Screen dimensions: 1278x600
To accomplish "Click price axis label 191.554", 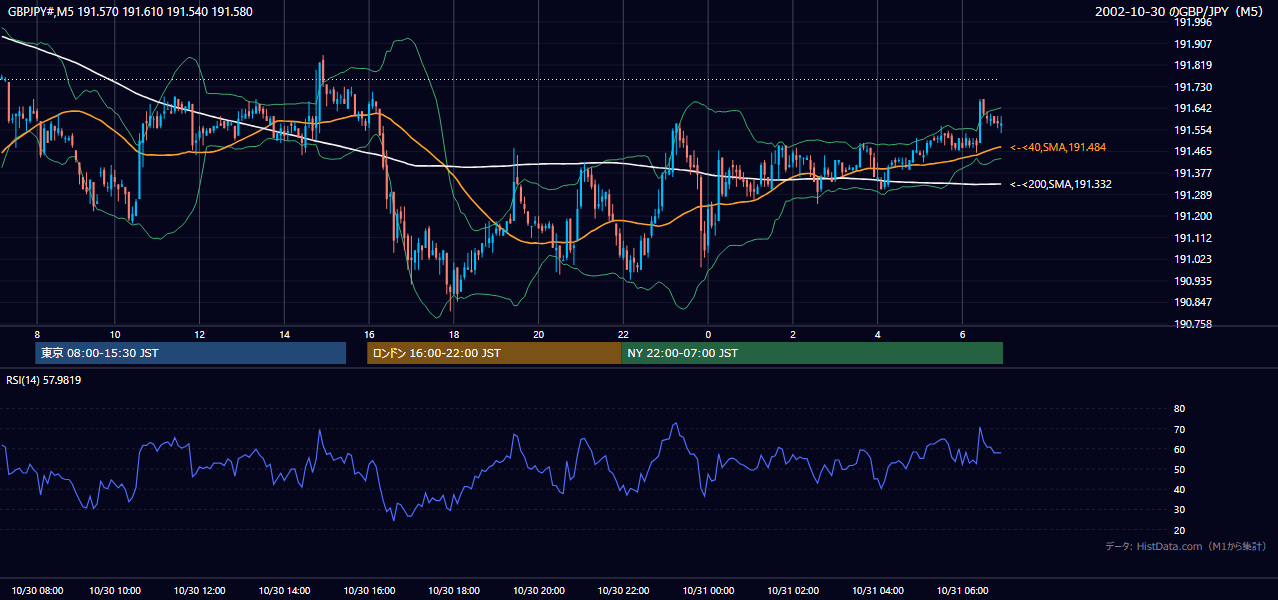I will [x=1192, y=131].
